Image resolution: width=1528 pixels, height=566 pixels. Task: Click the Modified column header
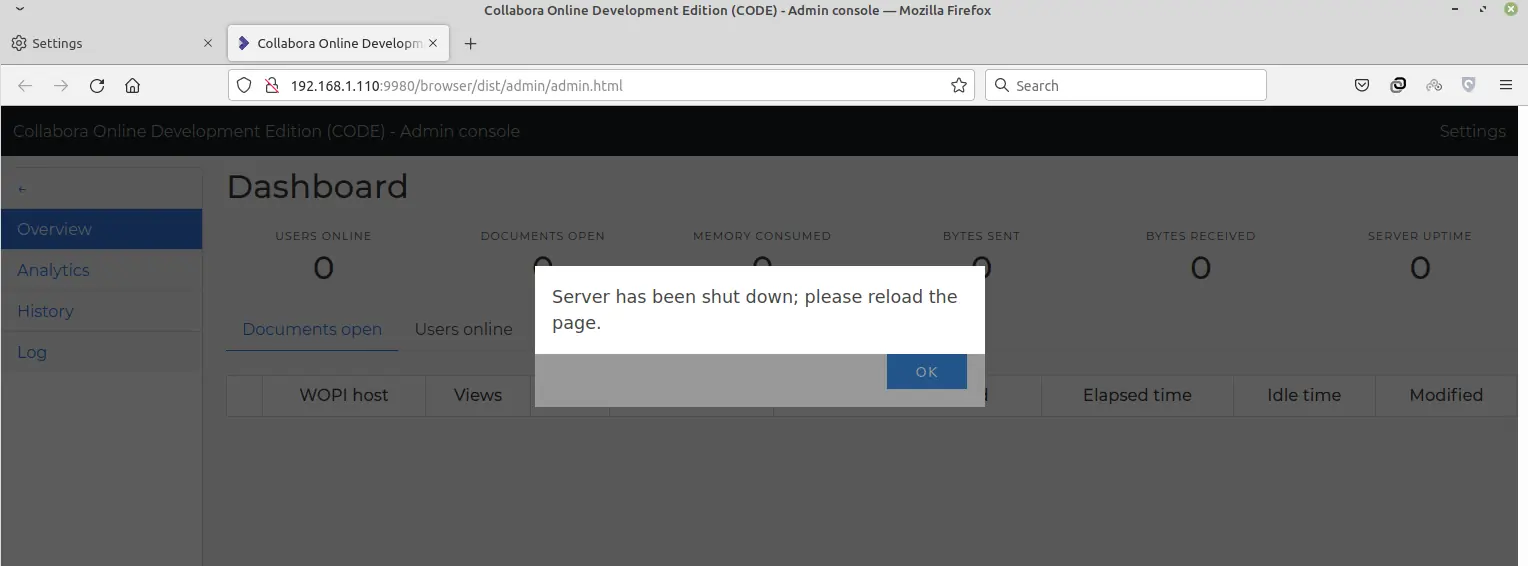(x=1446, y=395)
